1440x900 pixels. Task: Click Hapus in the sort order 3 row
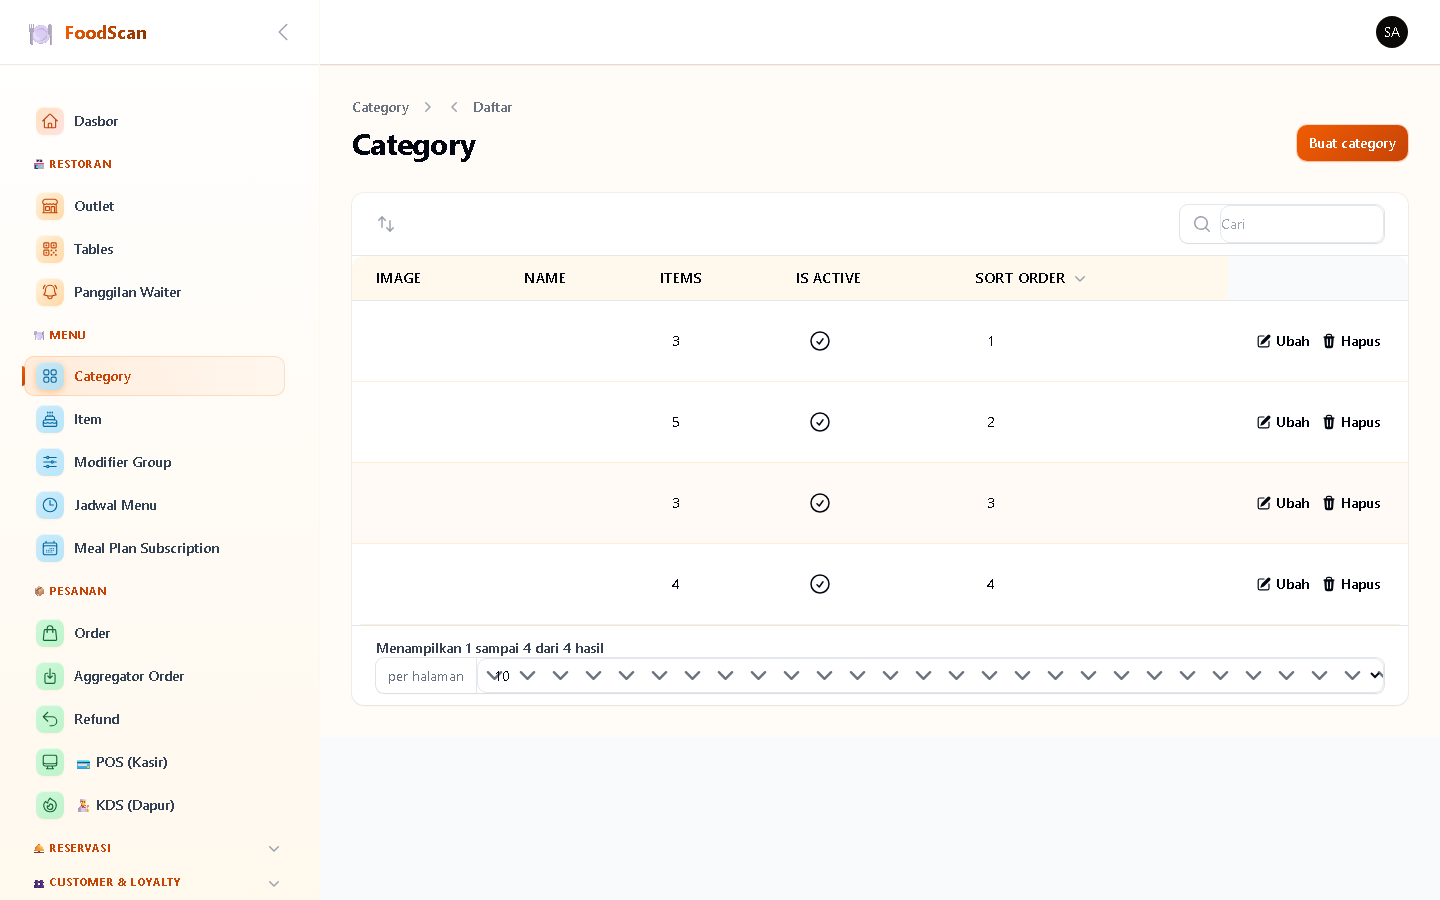click(x=1351, y=503)
